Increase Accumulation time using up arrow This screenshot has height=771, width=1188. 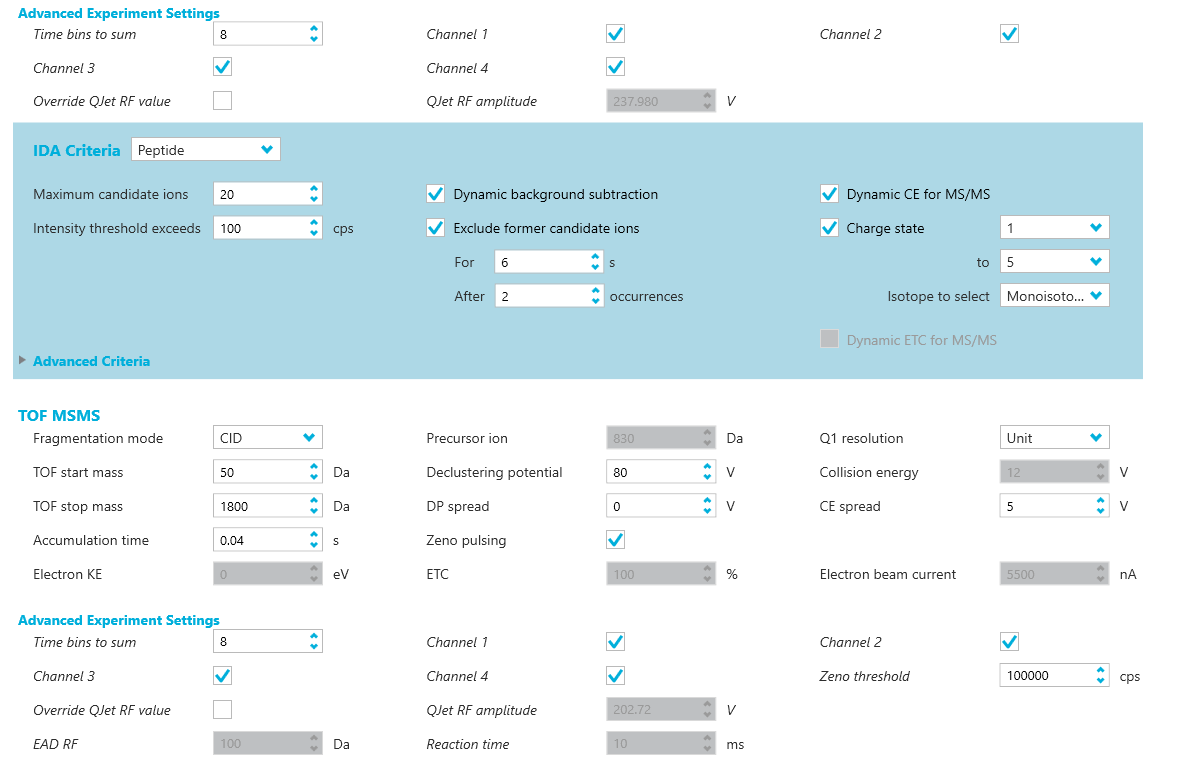pos(314,535)
